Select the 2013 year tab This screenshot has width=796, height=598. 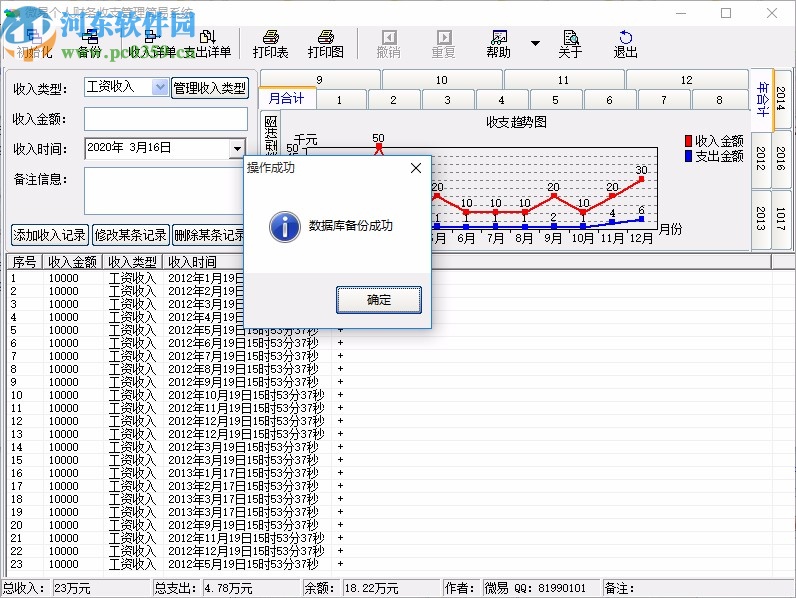coord(761,219)
